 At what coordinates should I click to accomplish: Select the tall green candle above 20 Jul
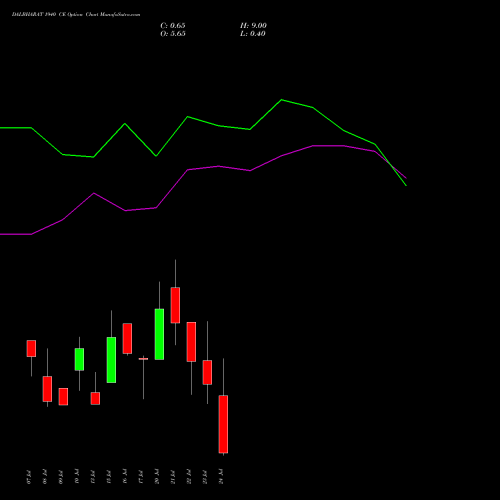(x=159, y=334)
